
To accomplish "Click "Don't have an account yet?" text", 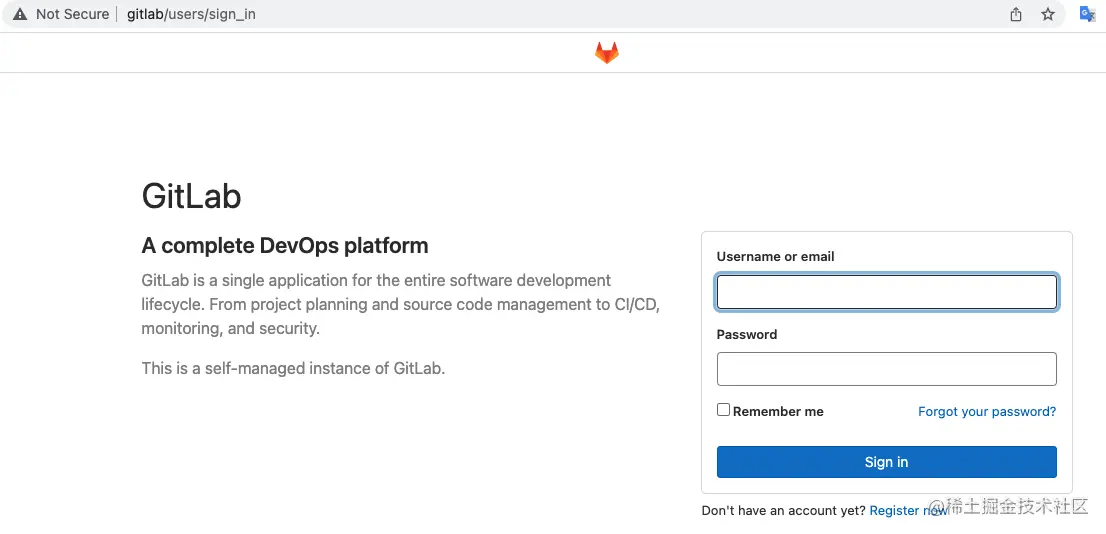I will point(784,511).
